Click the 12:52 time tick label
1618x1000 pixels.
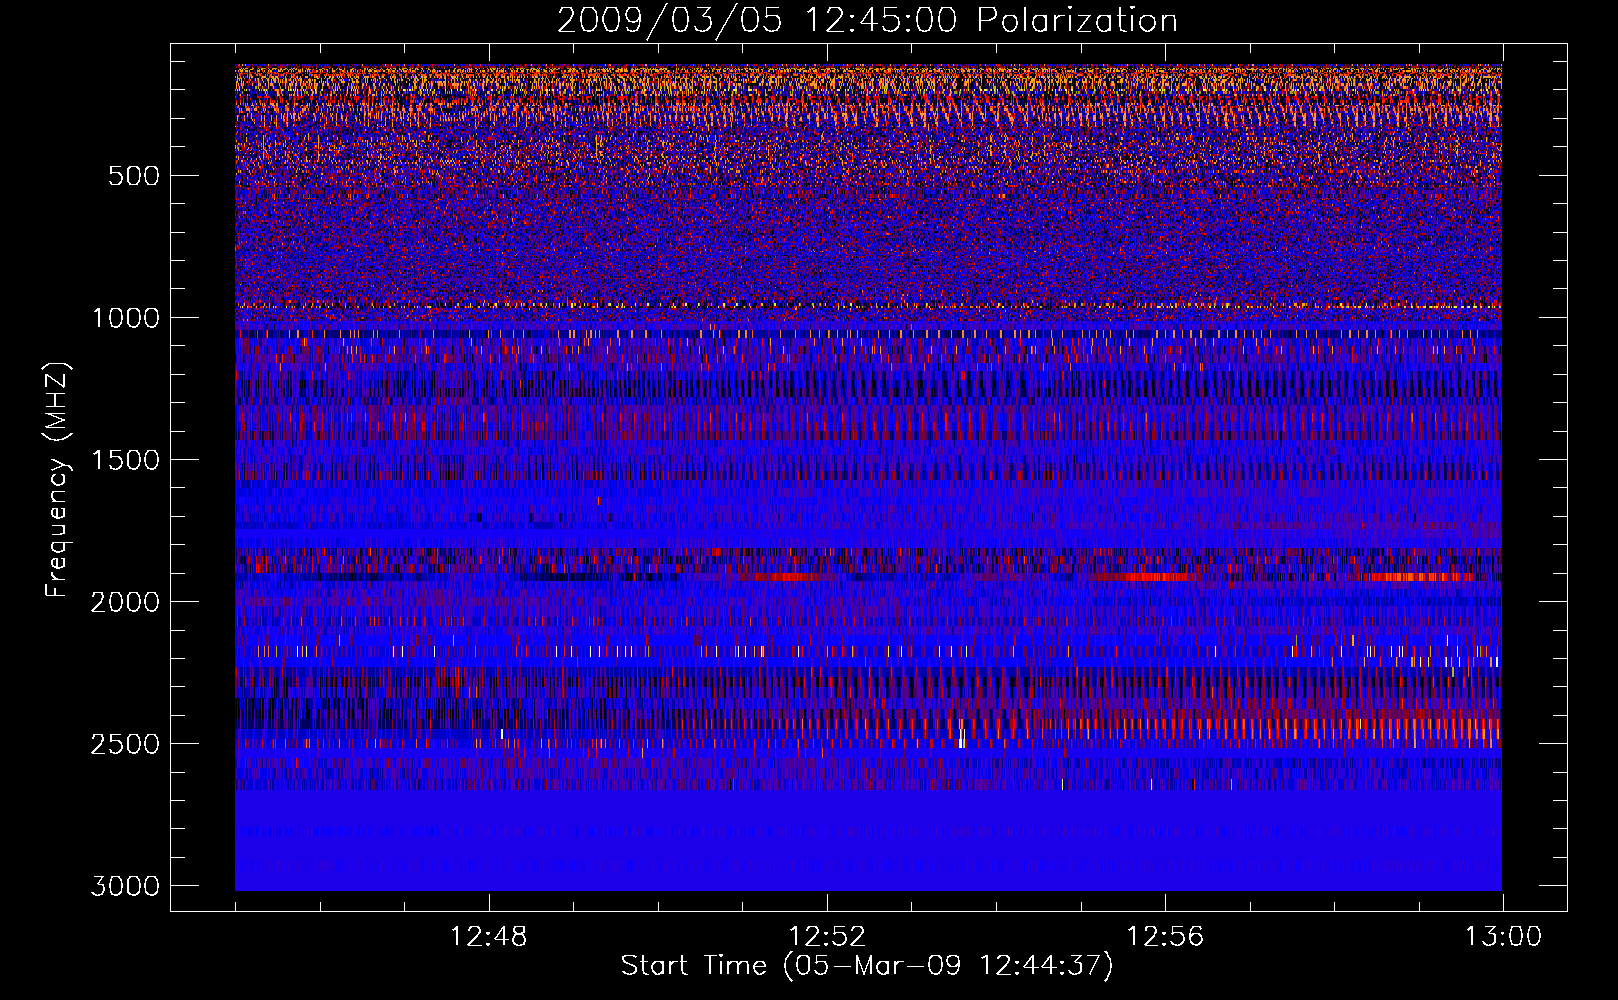(827, 937)
